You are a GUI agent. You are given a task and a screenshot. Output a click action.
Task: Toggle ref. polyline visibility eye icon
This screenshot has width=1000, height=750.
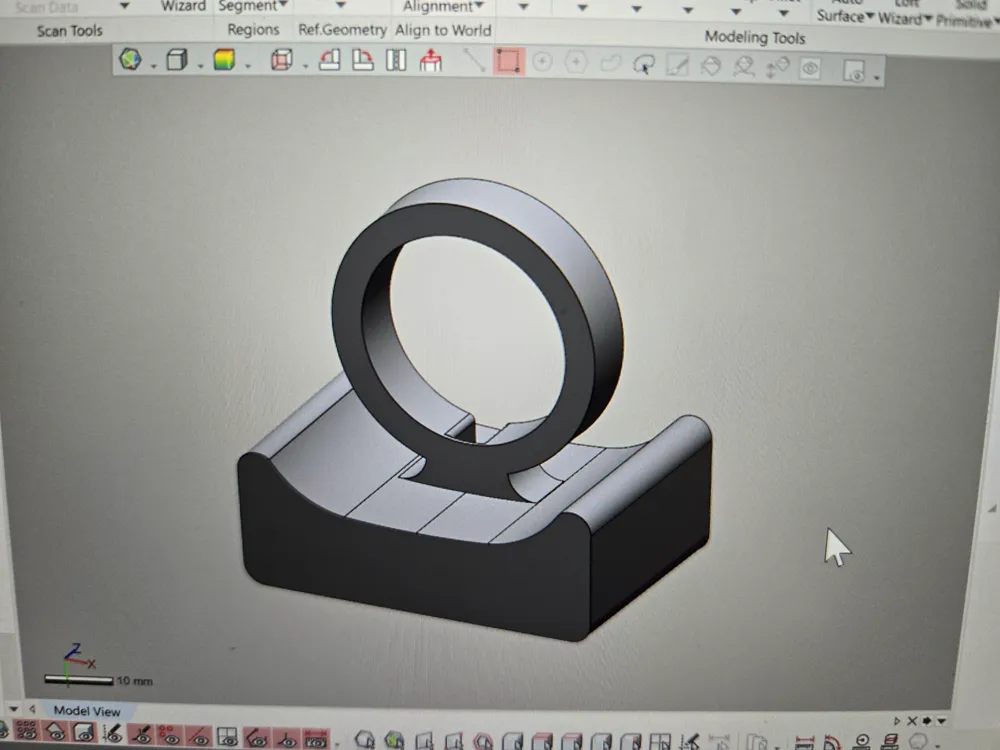[256, 738]
